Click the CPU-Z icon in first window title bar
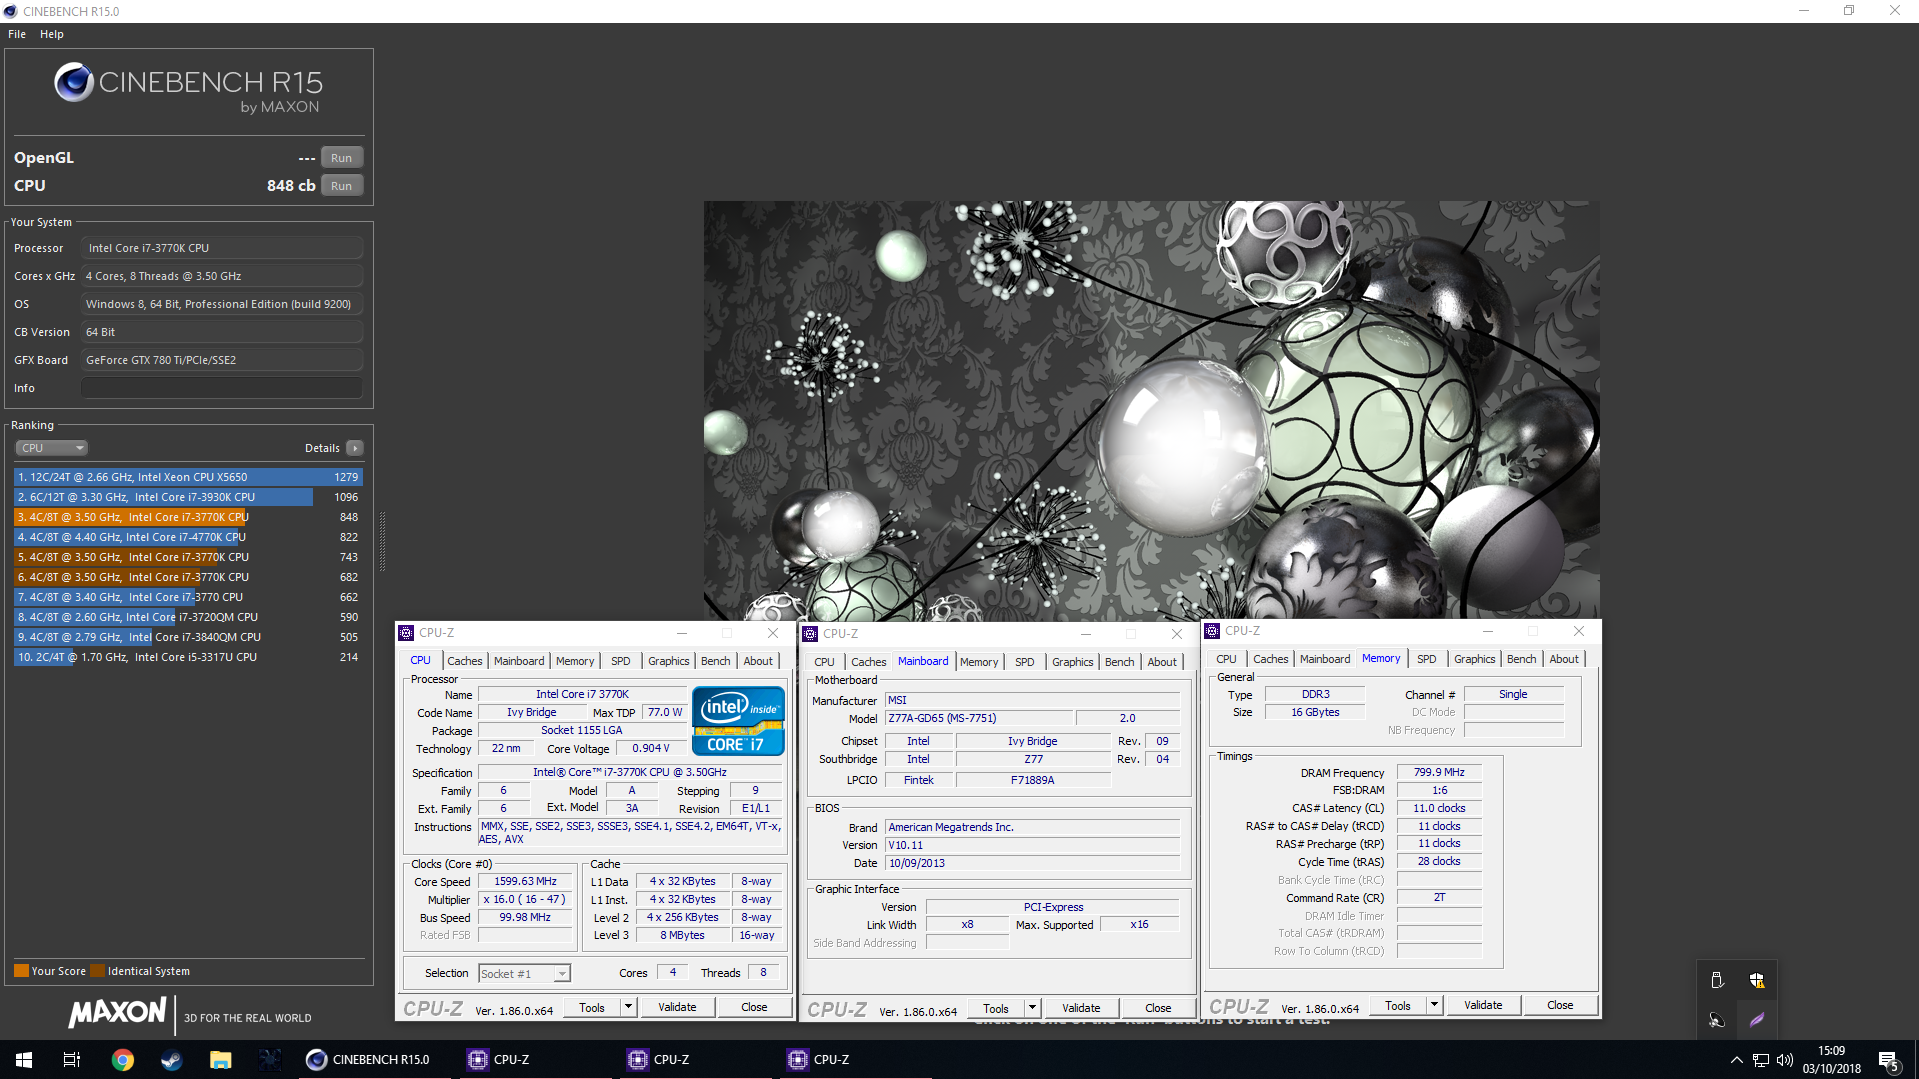 [x=406, y=633]
